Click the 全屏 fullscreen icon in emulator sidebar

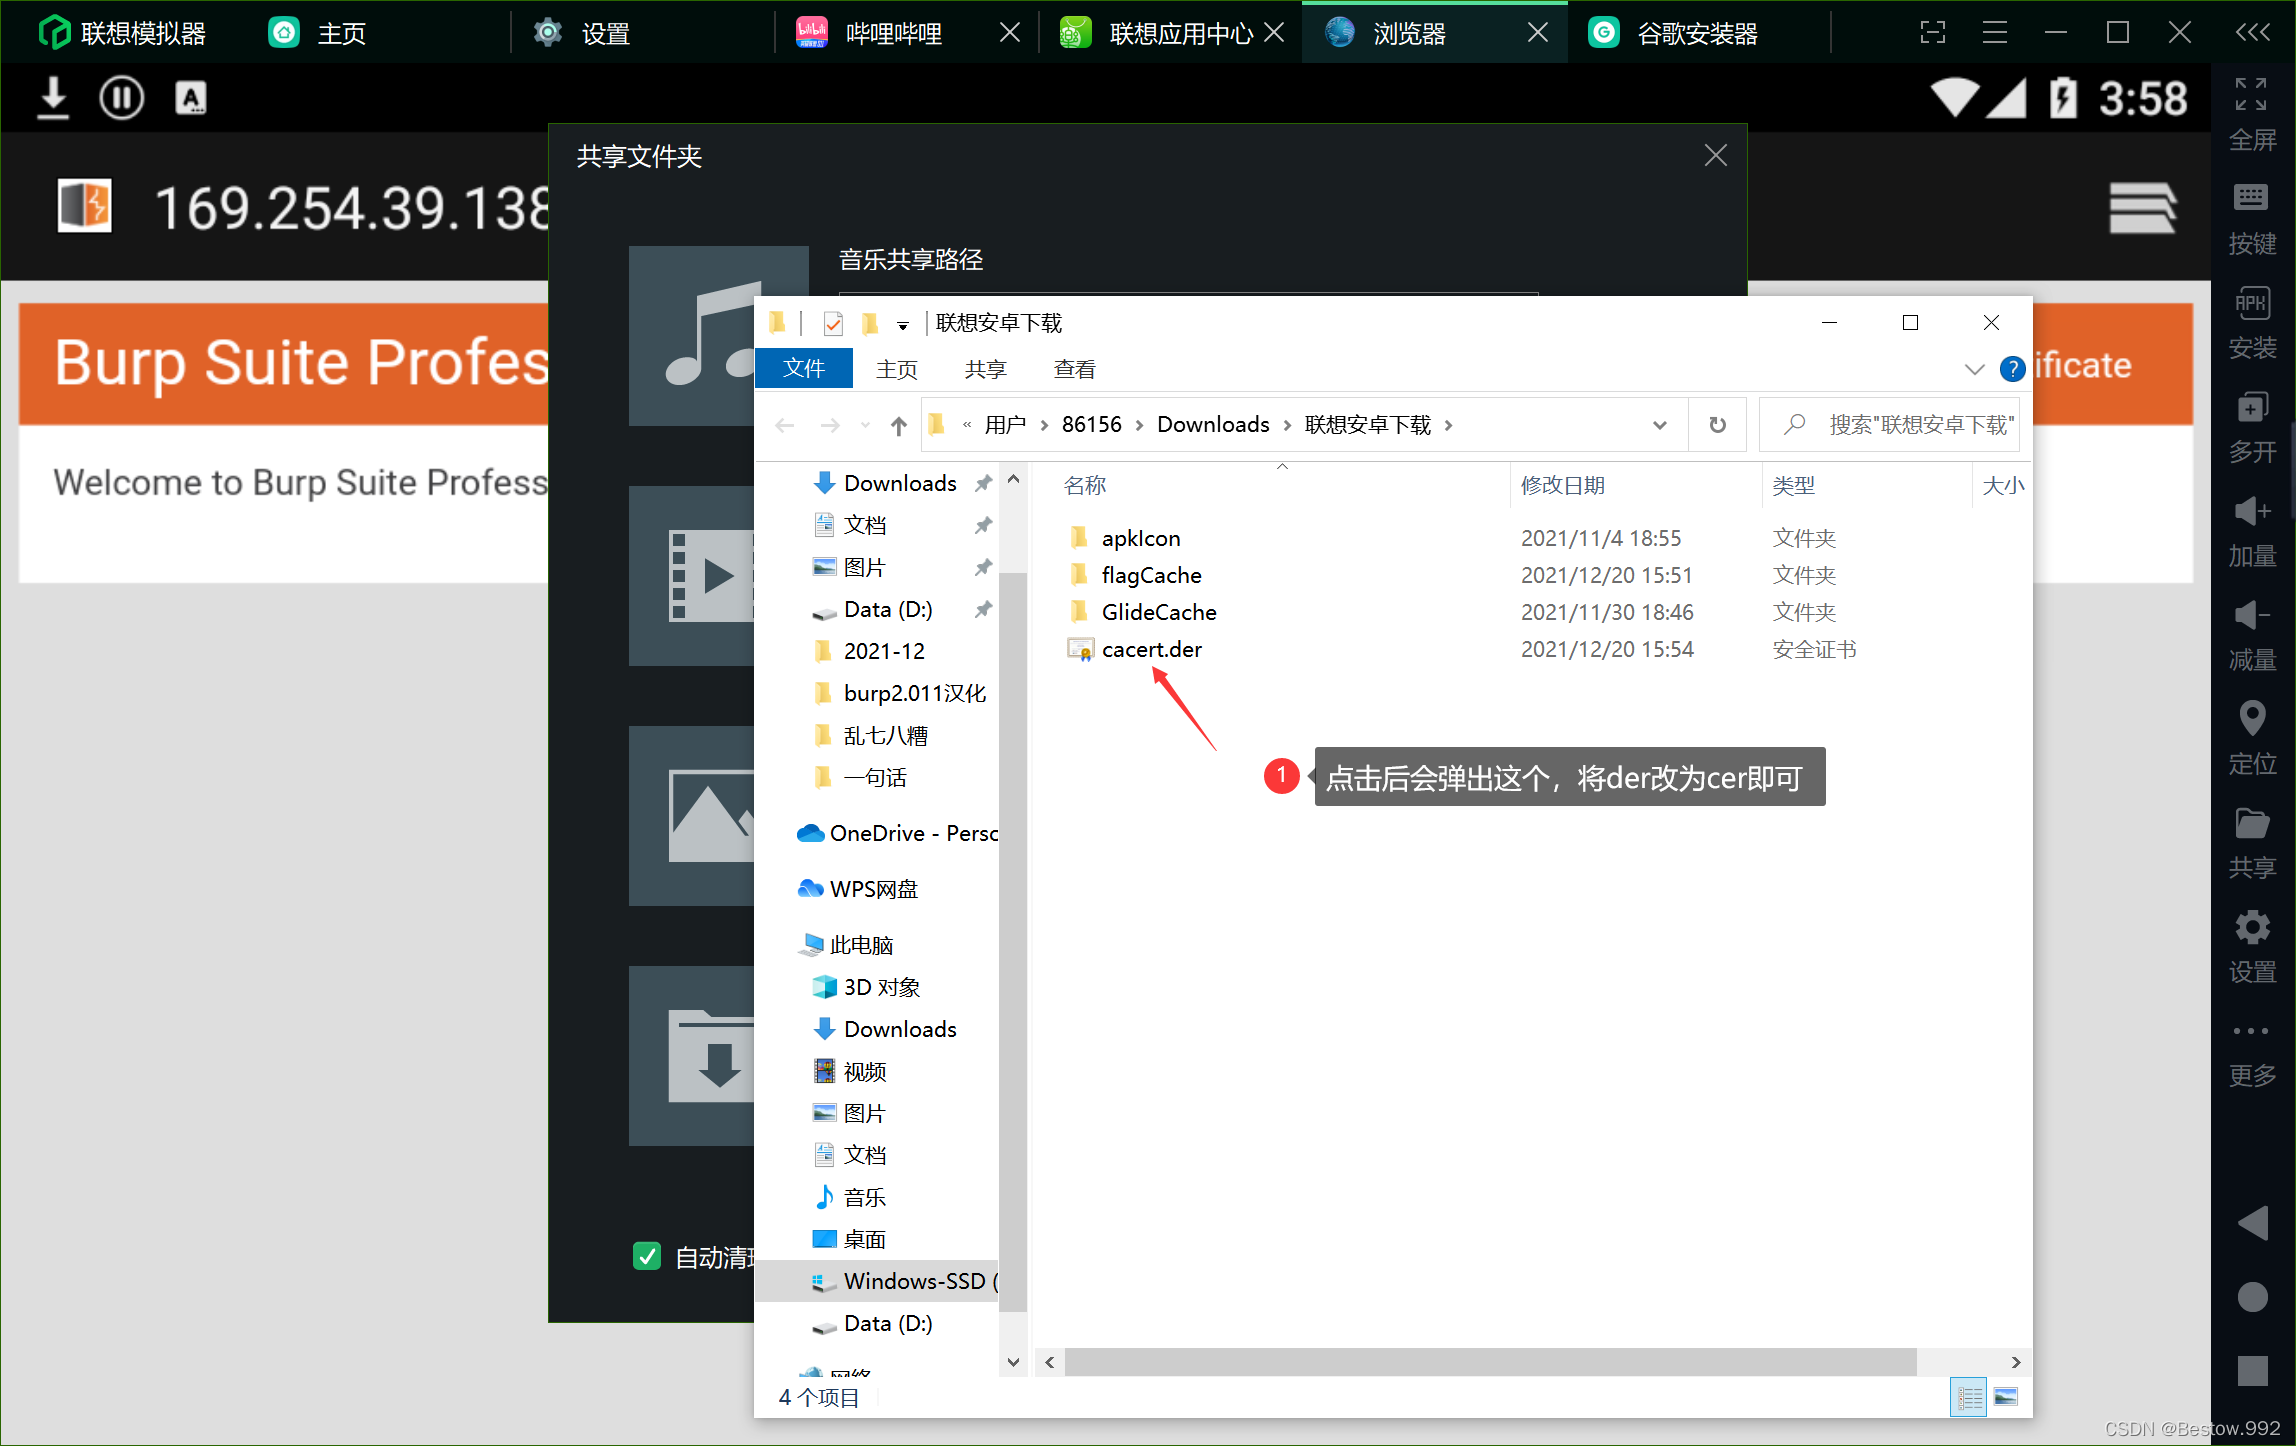coord(2251,94)
